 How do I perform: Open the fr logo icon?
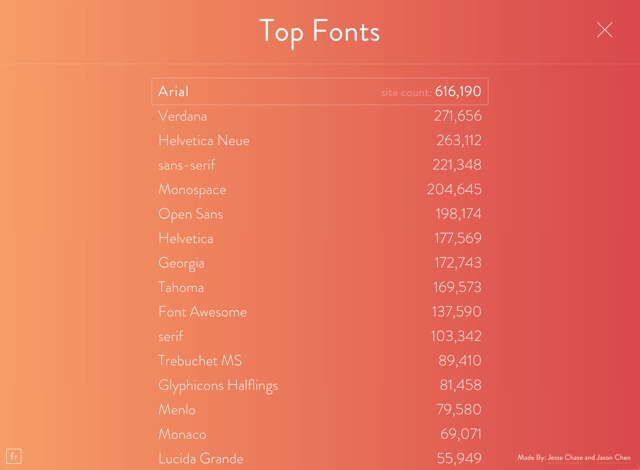click(x=14, y=456)
